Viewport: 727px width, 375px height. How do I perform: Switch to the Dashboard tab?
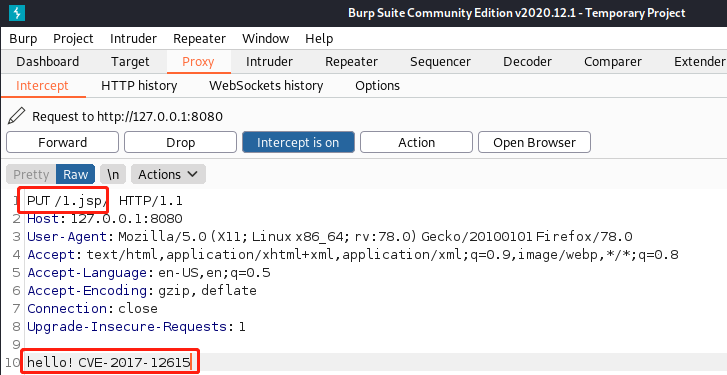(48, 62)
